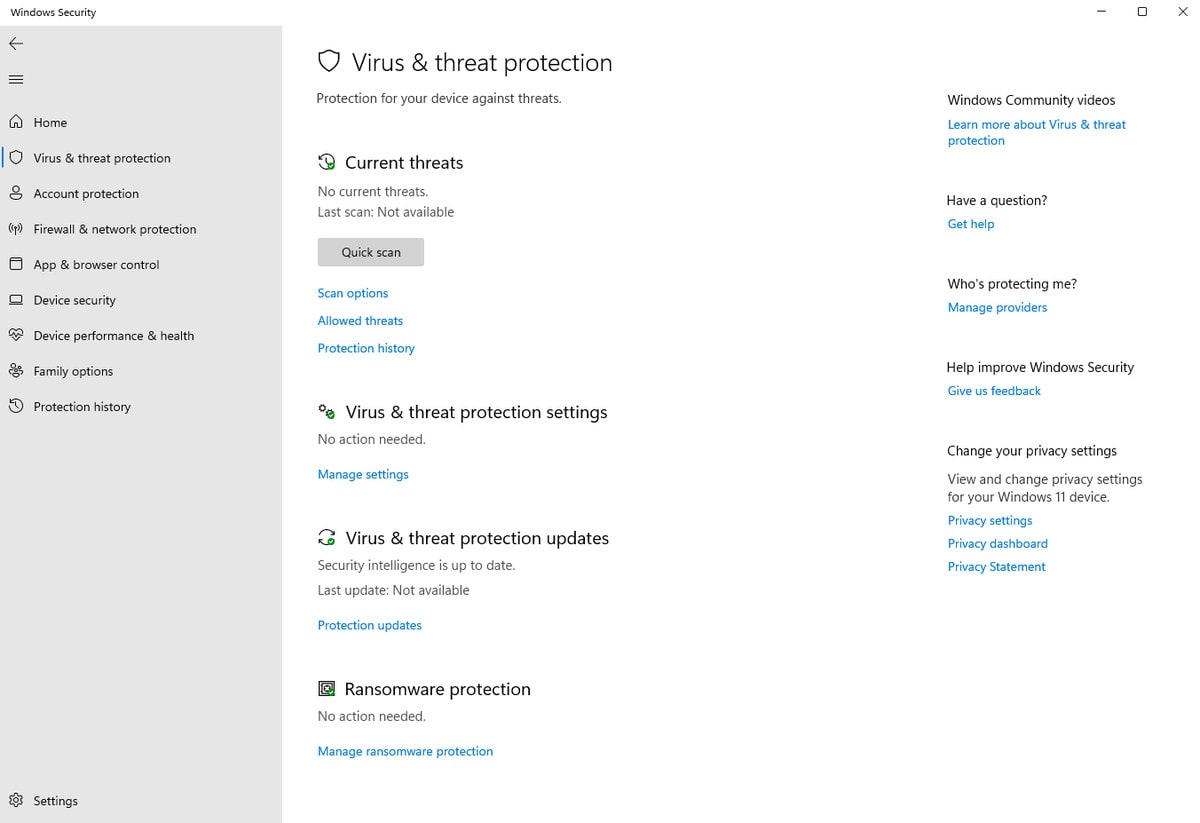Click Device performance & health heart icon
The height and width of the screenshot is (823, 1200).
pos(16,335)
